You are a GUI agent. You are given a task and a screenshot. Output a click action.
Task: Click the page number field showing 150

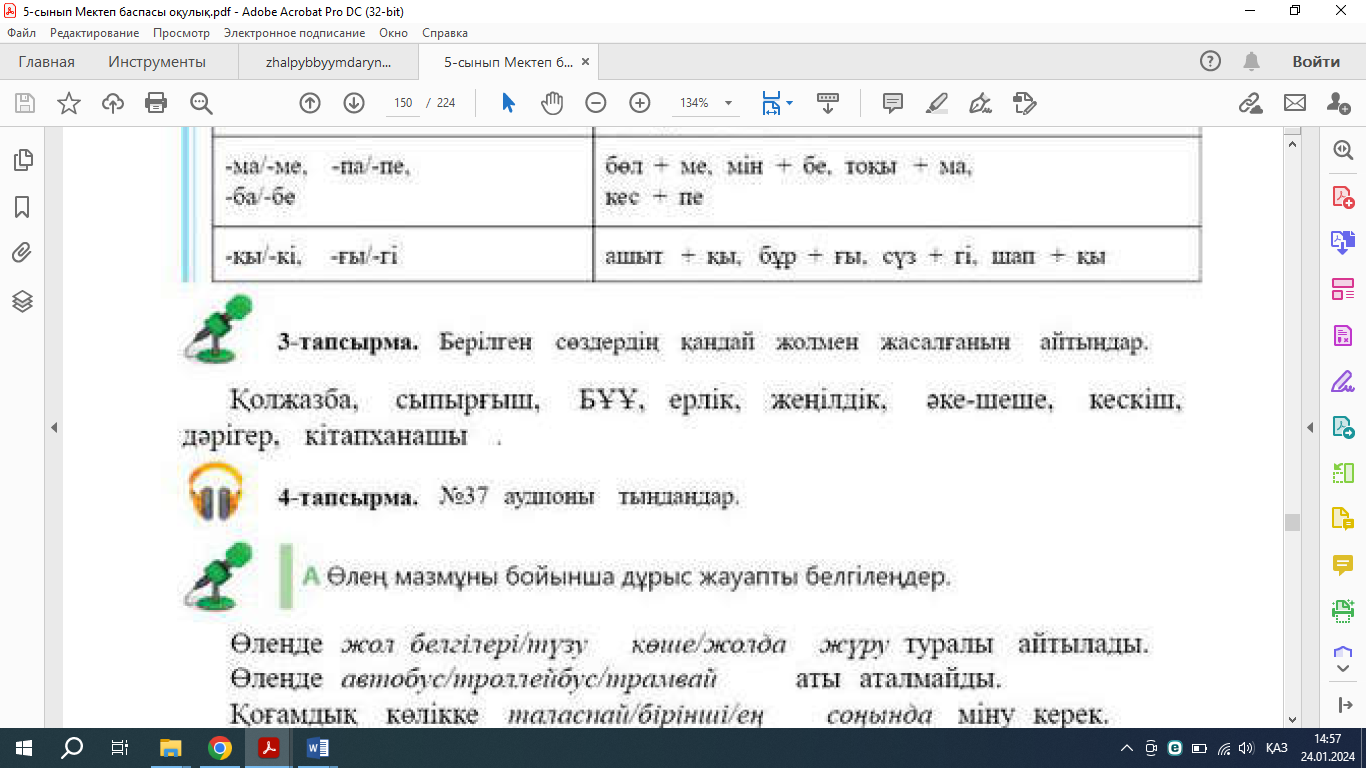pos(403,103)
